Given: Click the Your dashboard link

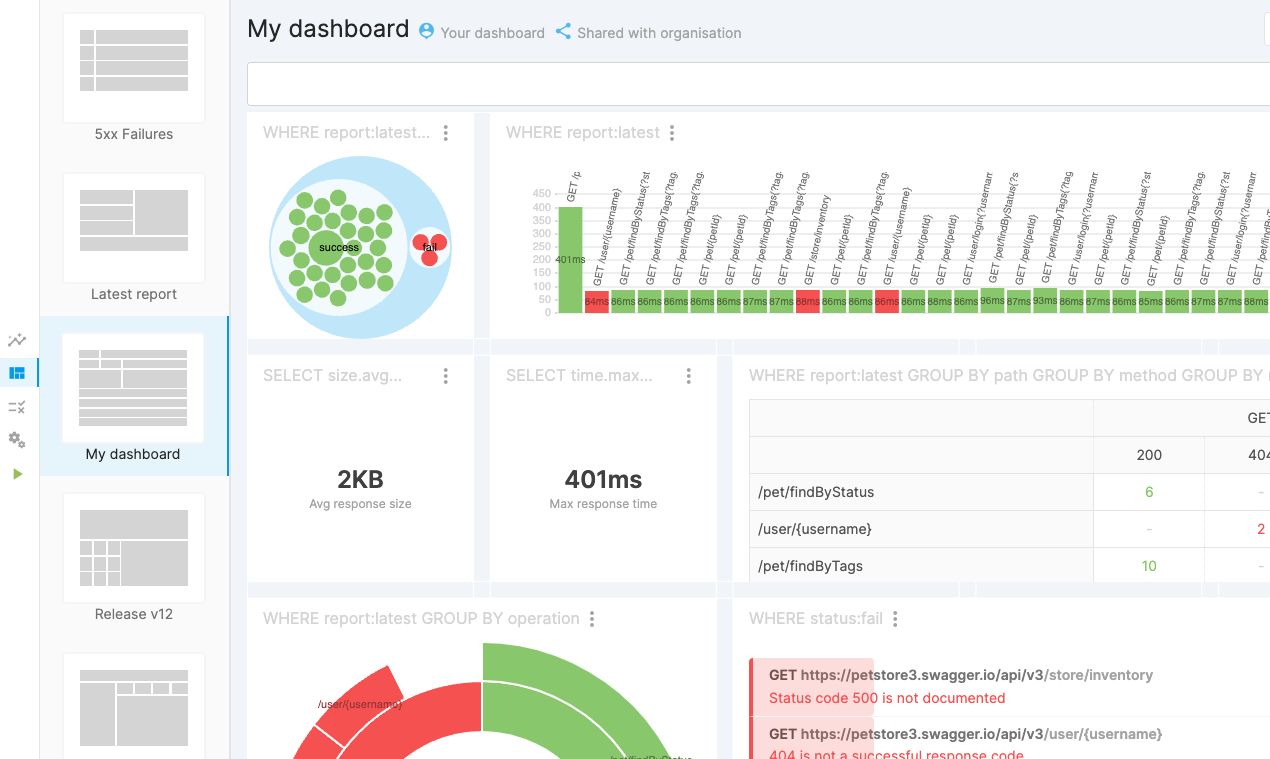Looking at the screenshot, I should [x=492, y=33].
